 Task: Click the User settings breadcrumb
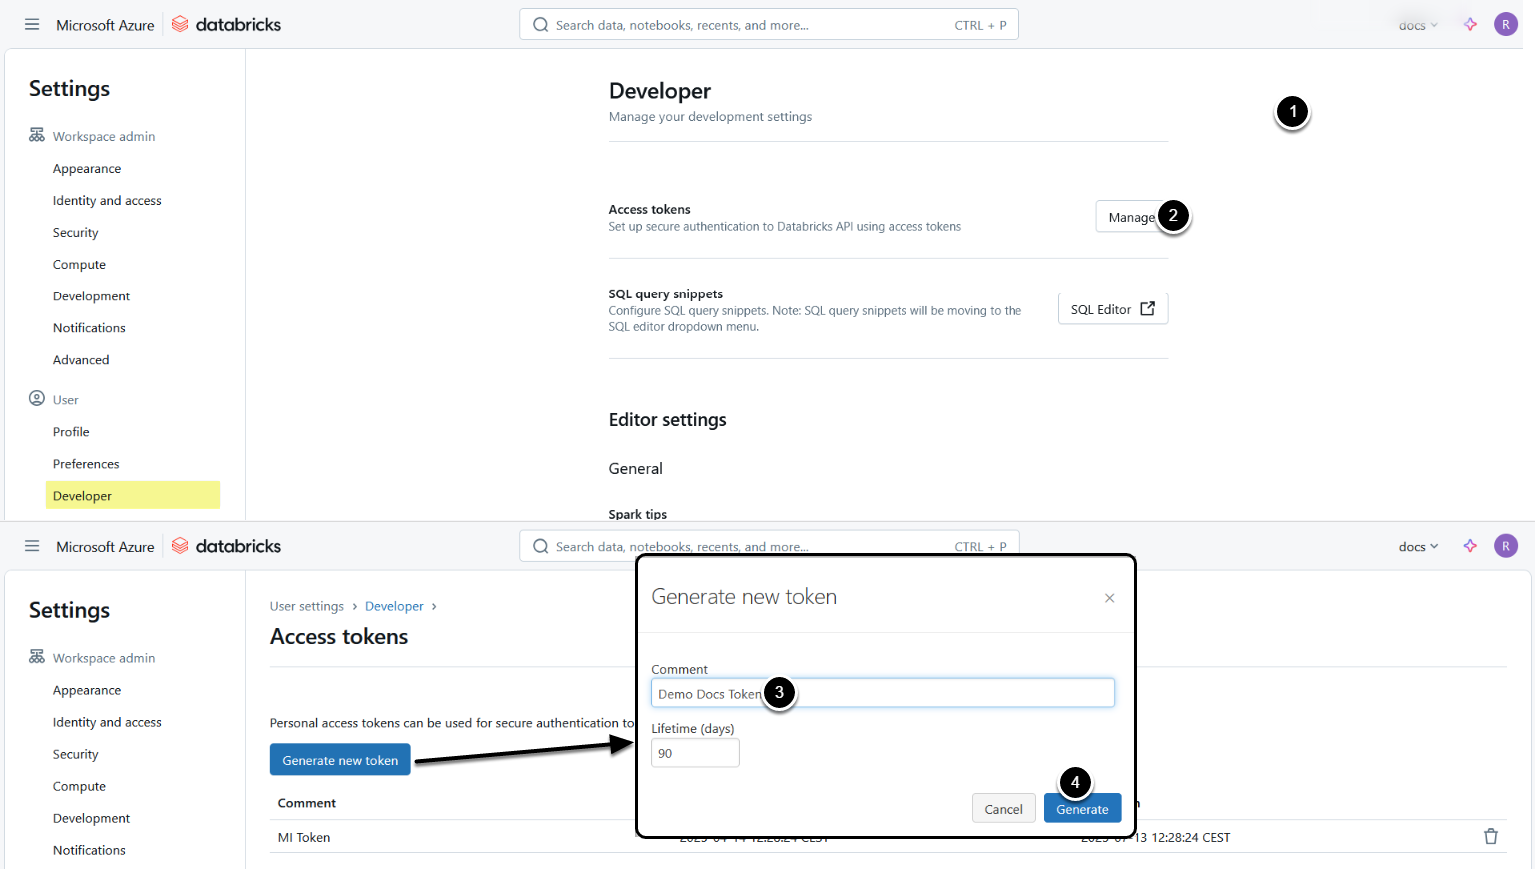pyautogui.click(x=307, y=606)
